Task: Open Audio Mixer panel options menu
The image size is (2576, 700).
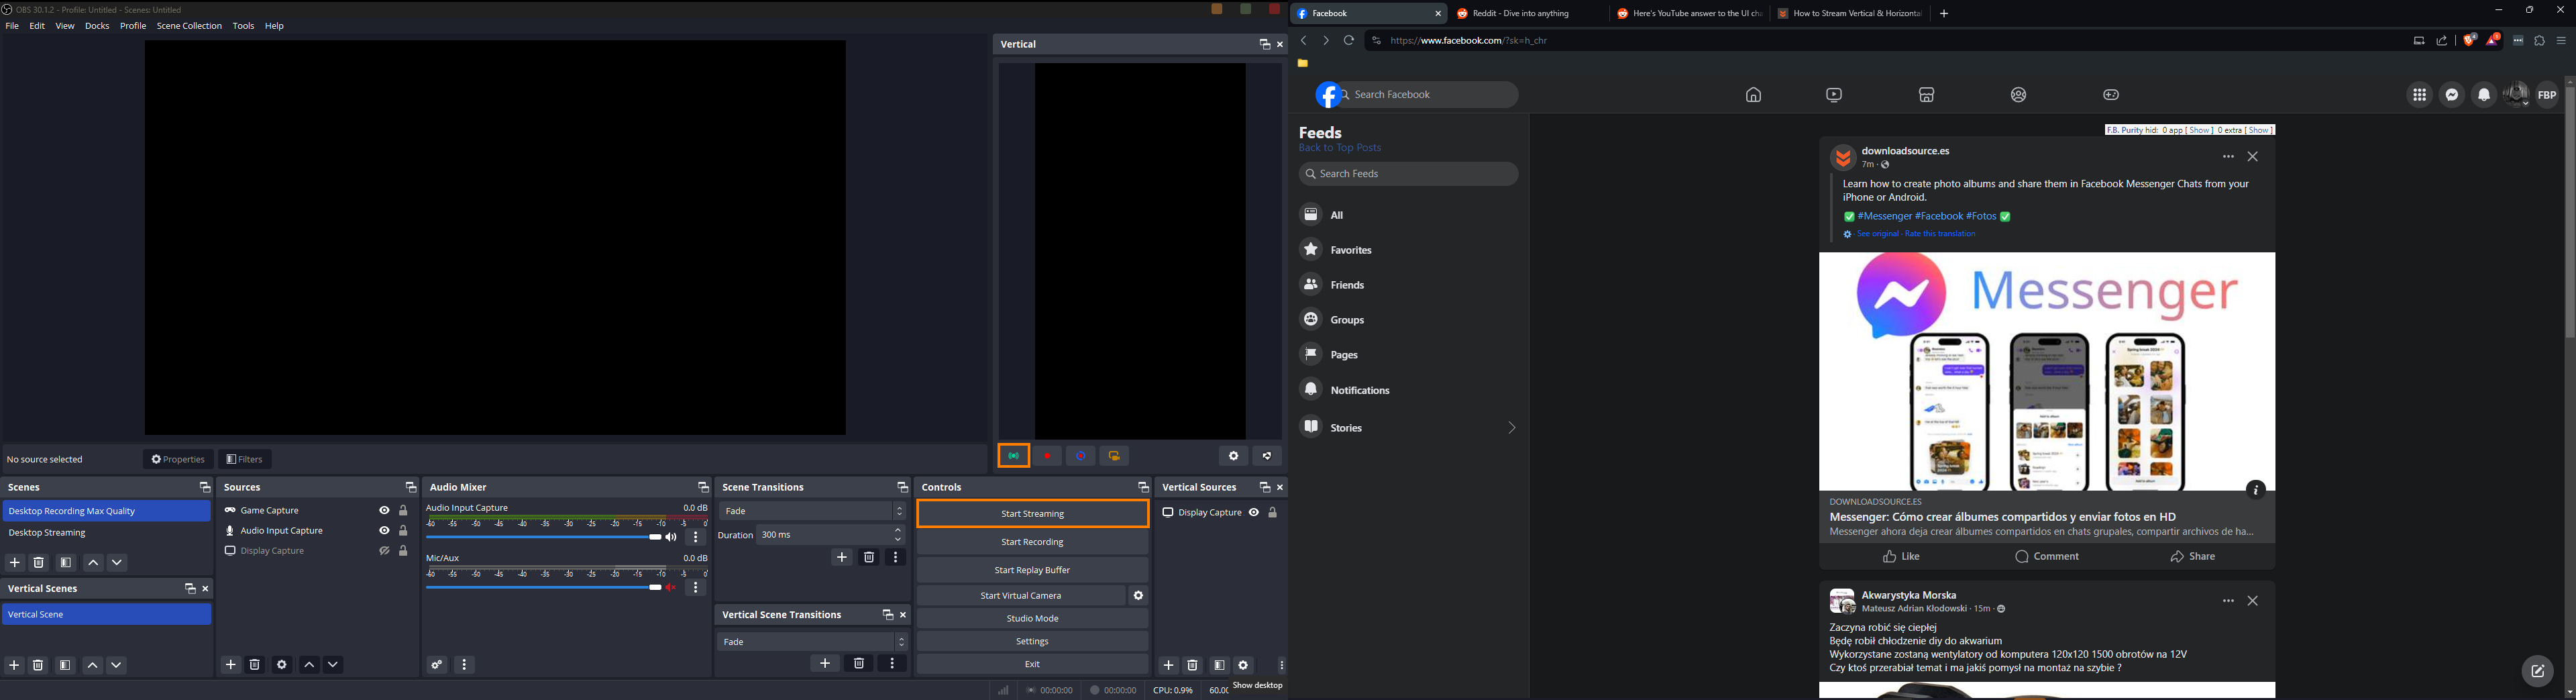Action: (x=464, y=665)
